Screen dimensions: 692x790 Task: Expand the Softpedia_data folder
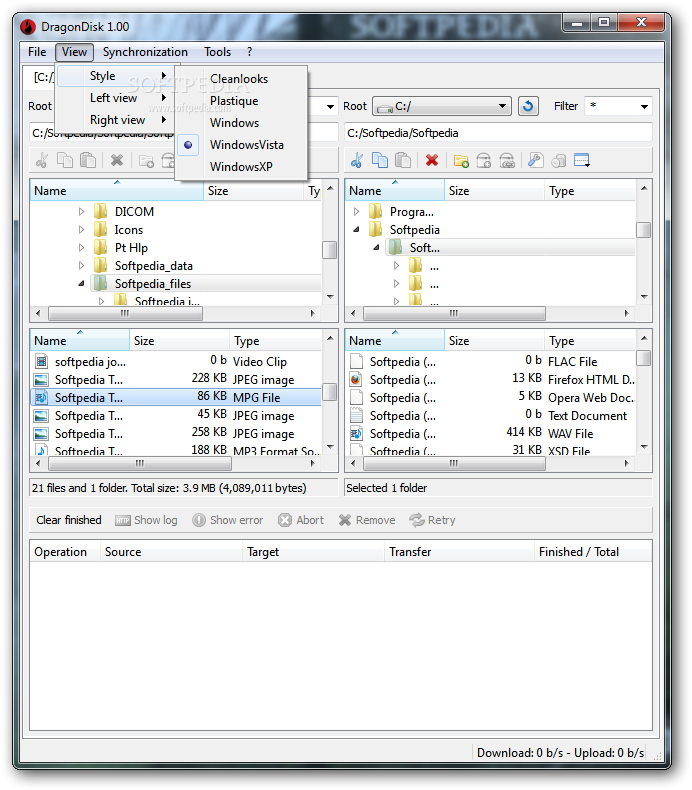pos(82,266)
